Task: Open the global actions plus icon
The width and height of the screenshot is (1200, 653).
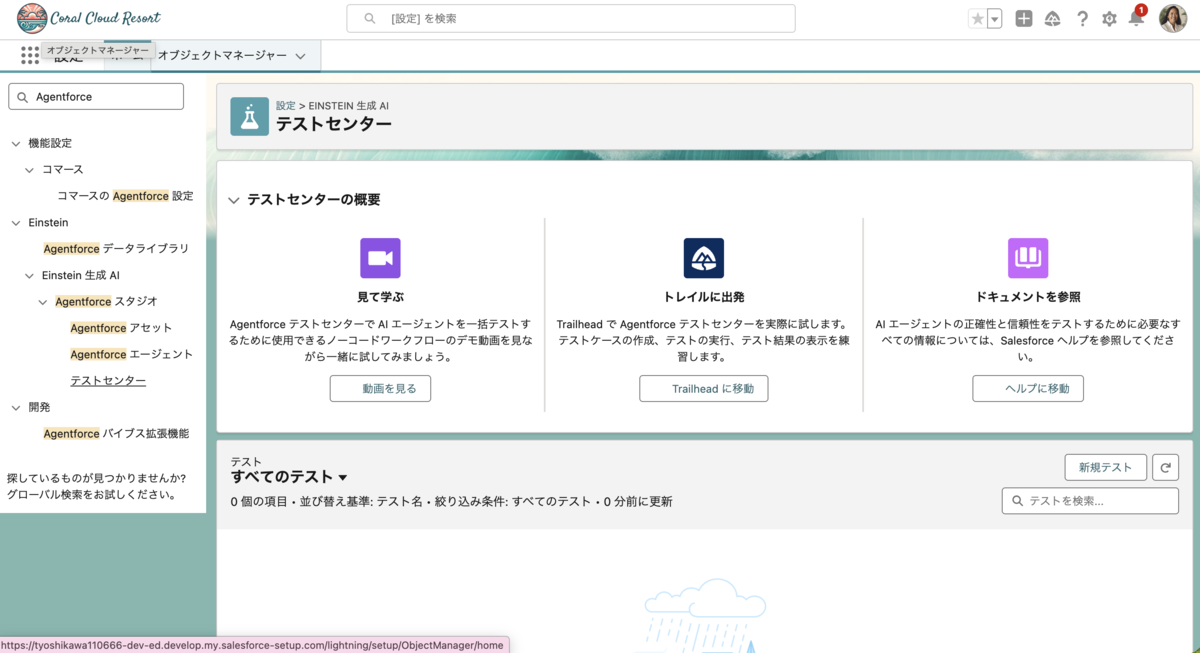Action: point(1024,18)
